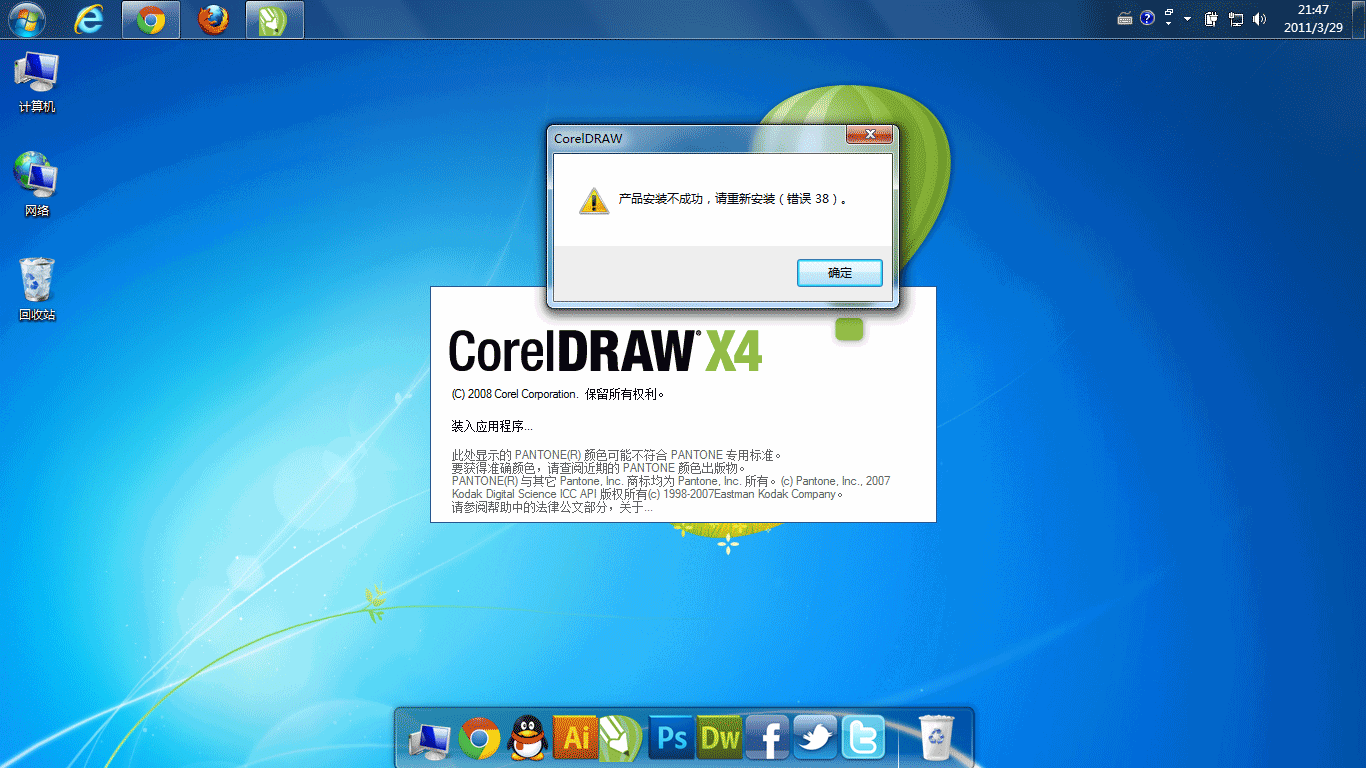Click the '装入应用程序...' splash text
Viewport: 1366px width, 768px height.
[x=491, y=426]
